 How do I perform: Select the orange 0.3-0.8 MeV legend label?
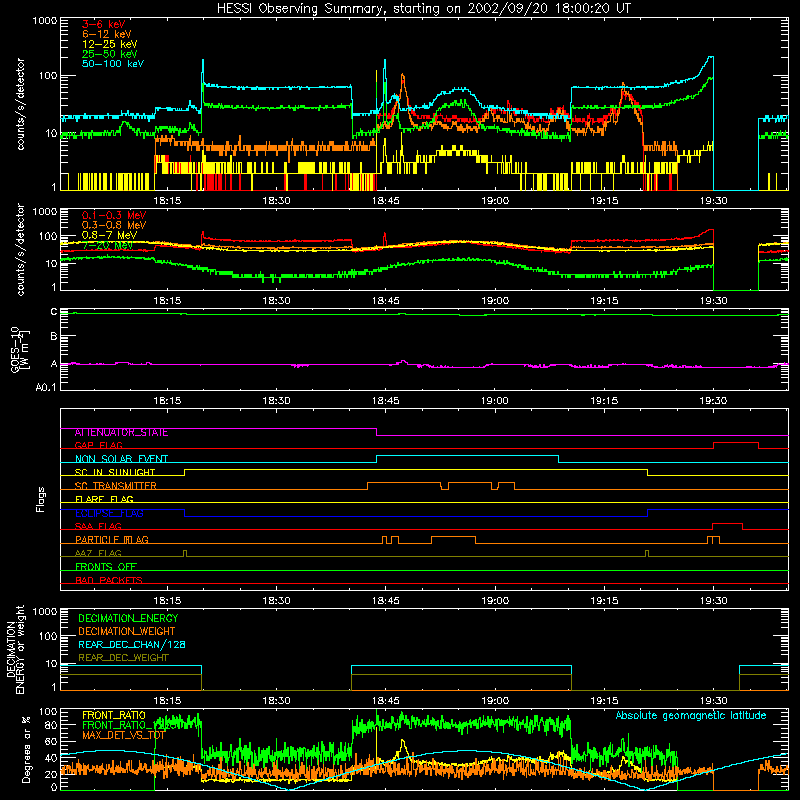[114, 225]
